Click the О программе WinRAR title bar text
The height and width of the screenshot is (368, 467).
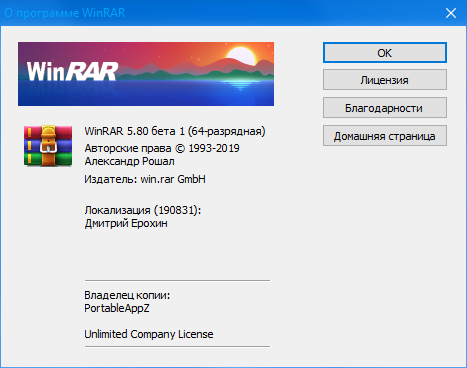(65, 13)
